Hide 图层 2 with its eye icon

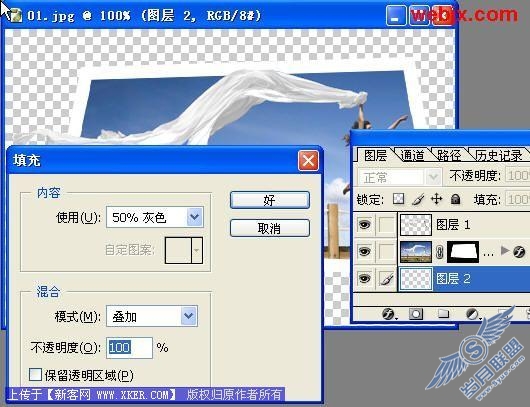pyautogui.click(x=364, y=279)
